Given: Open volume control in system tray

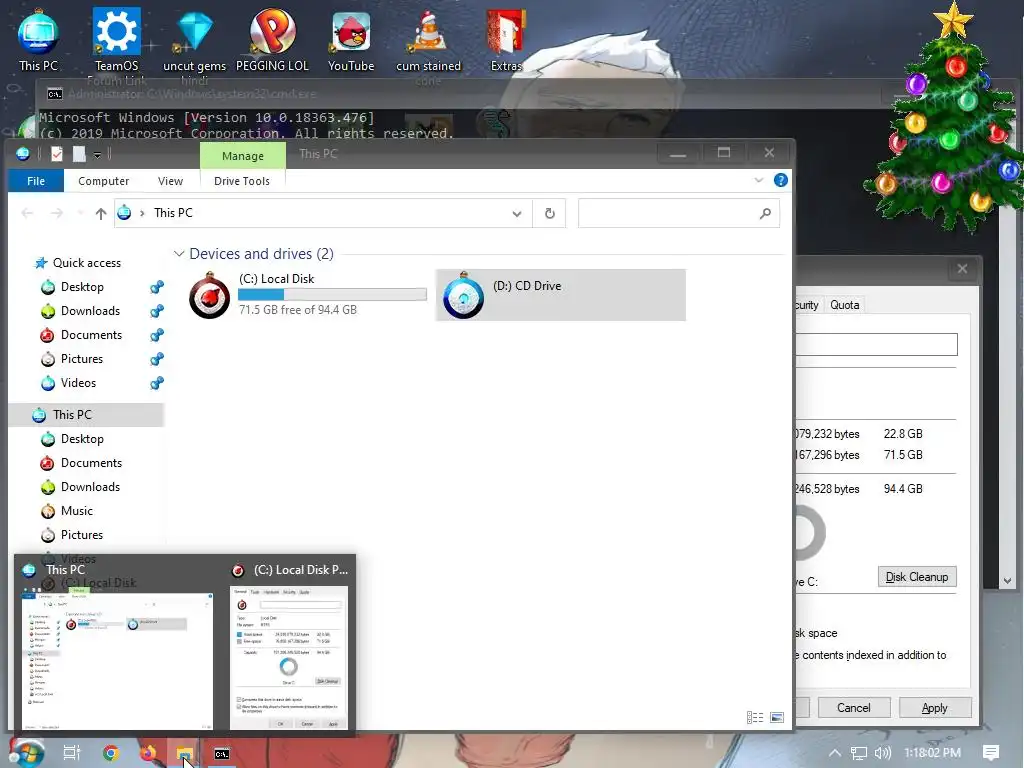Looking at the screenshot, I should click(x=883, y=753).
